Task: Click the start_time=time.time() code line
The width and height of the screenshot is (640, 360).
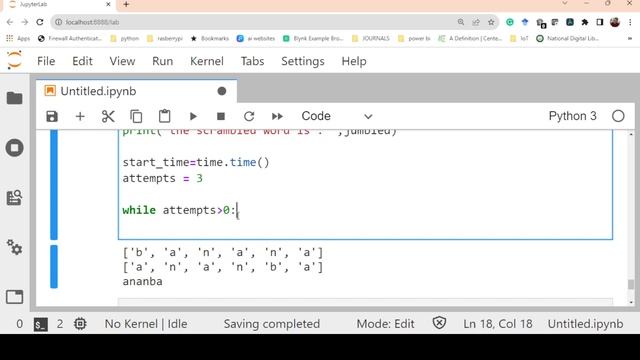Action: [x=196, y=162]
